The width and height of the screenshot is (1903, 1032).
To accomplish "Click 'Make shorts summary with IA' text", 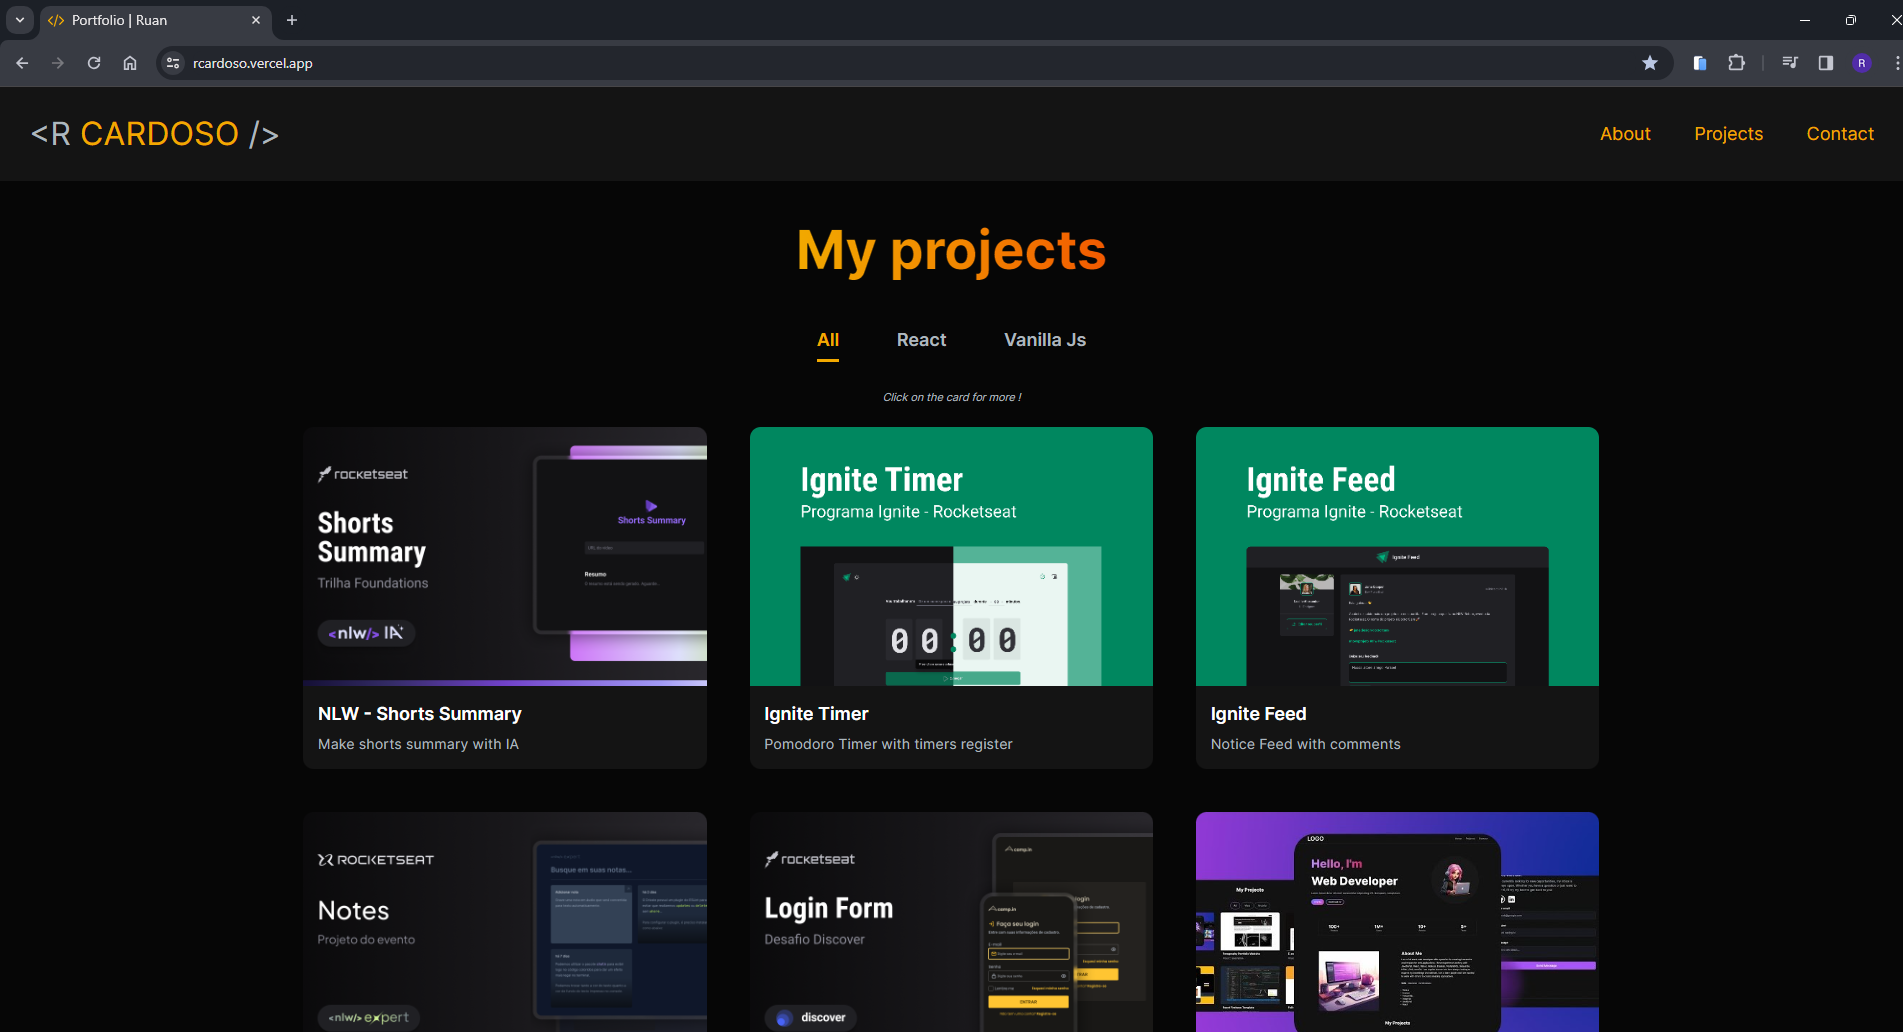I will click(x=418, y=744).
